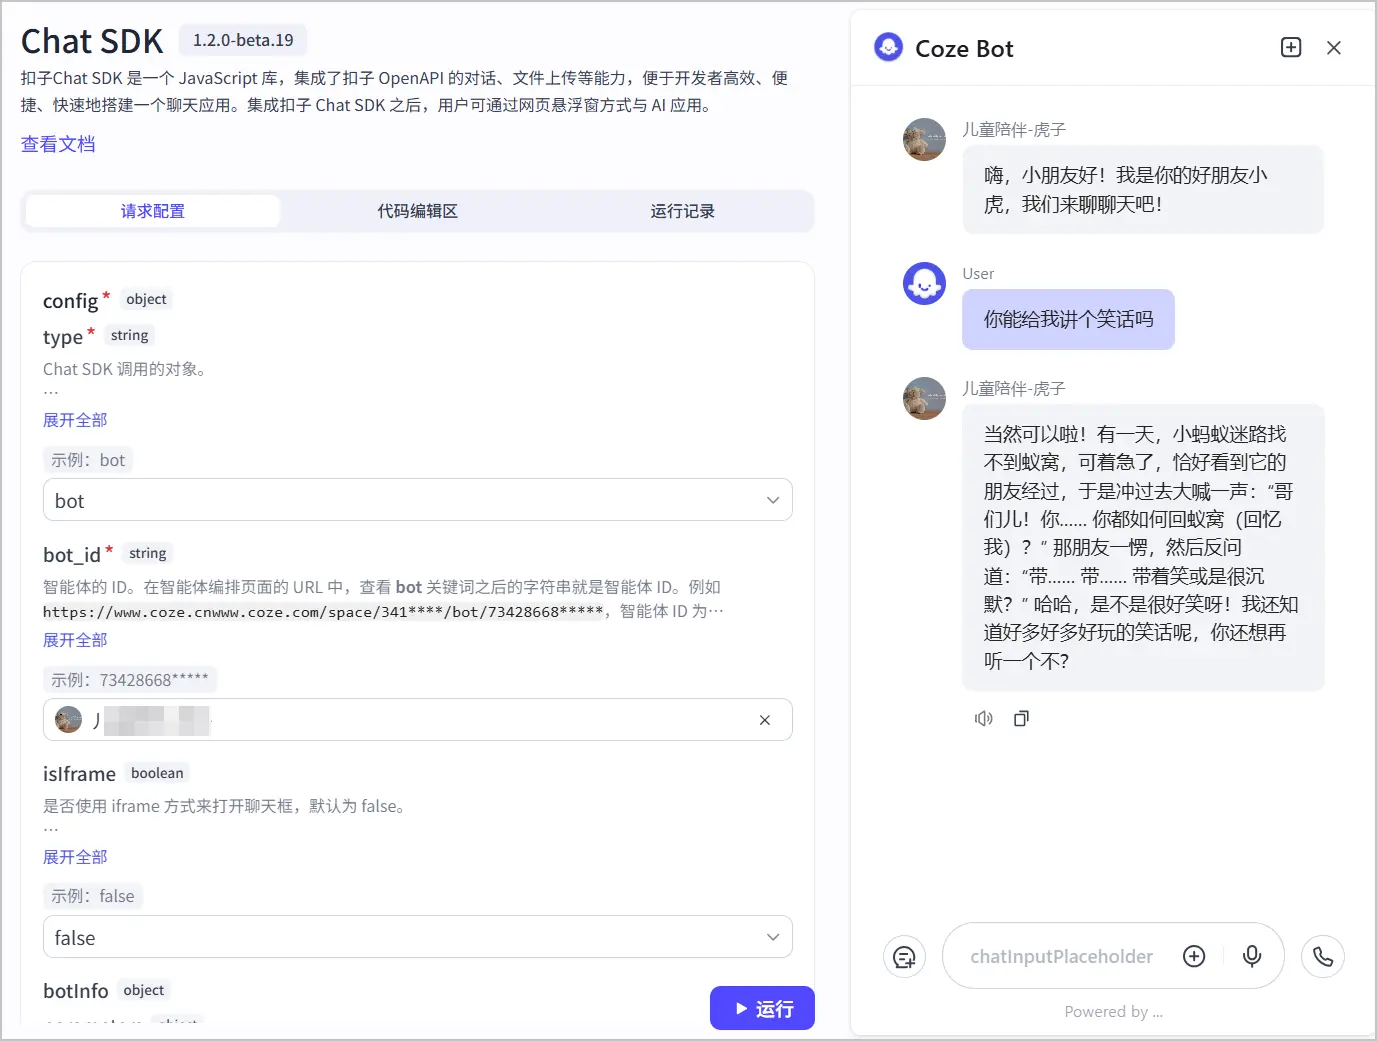Click the bot avatar in the bot_id field
This screenshot has height=1041, width=1377.
(69, 720)
